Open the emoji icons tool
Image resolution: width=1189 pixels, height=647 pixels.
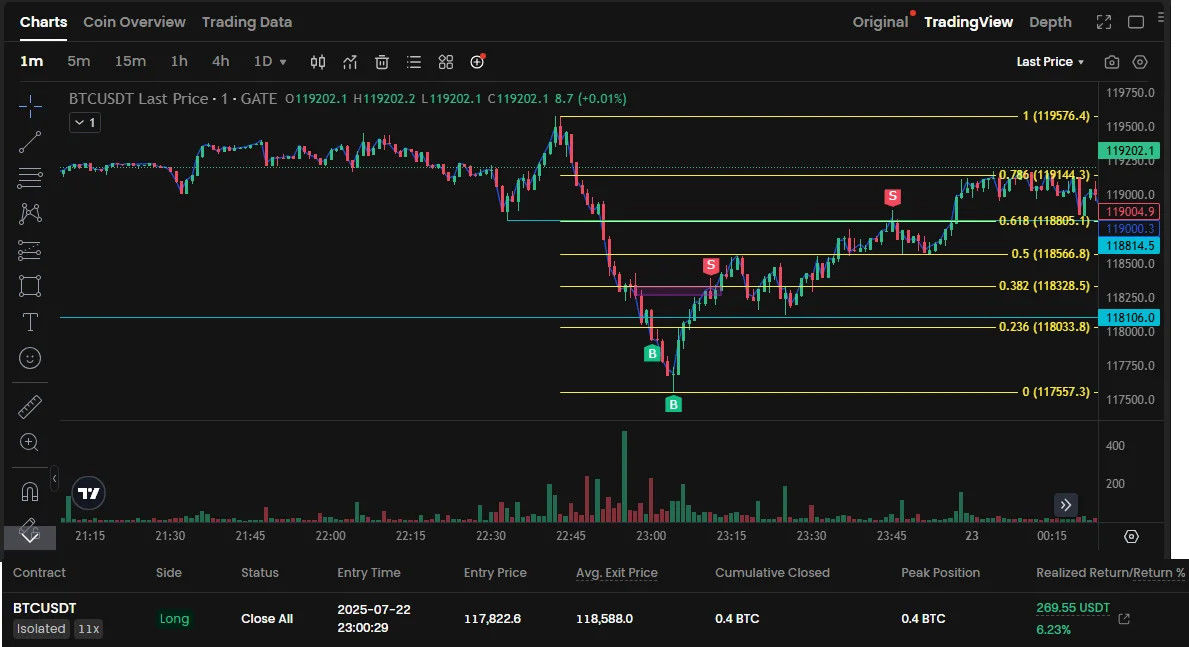pyautogui.click(x=30, y=358)
